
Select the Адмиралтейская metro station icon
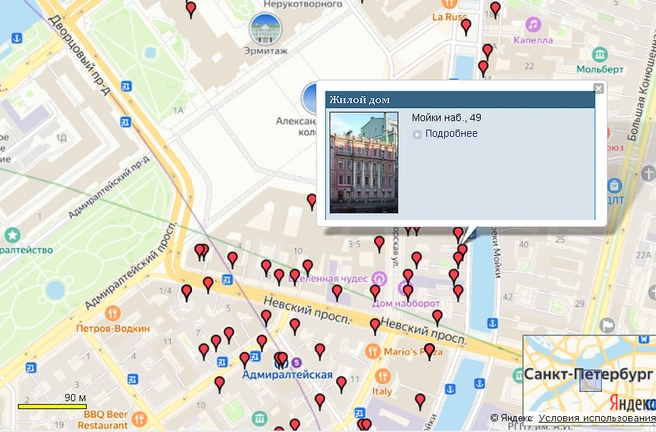click(297, 362)
